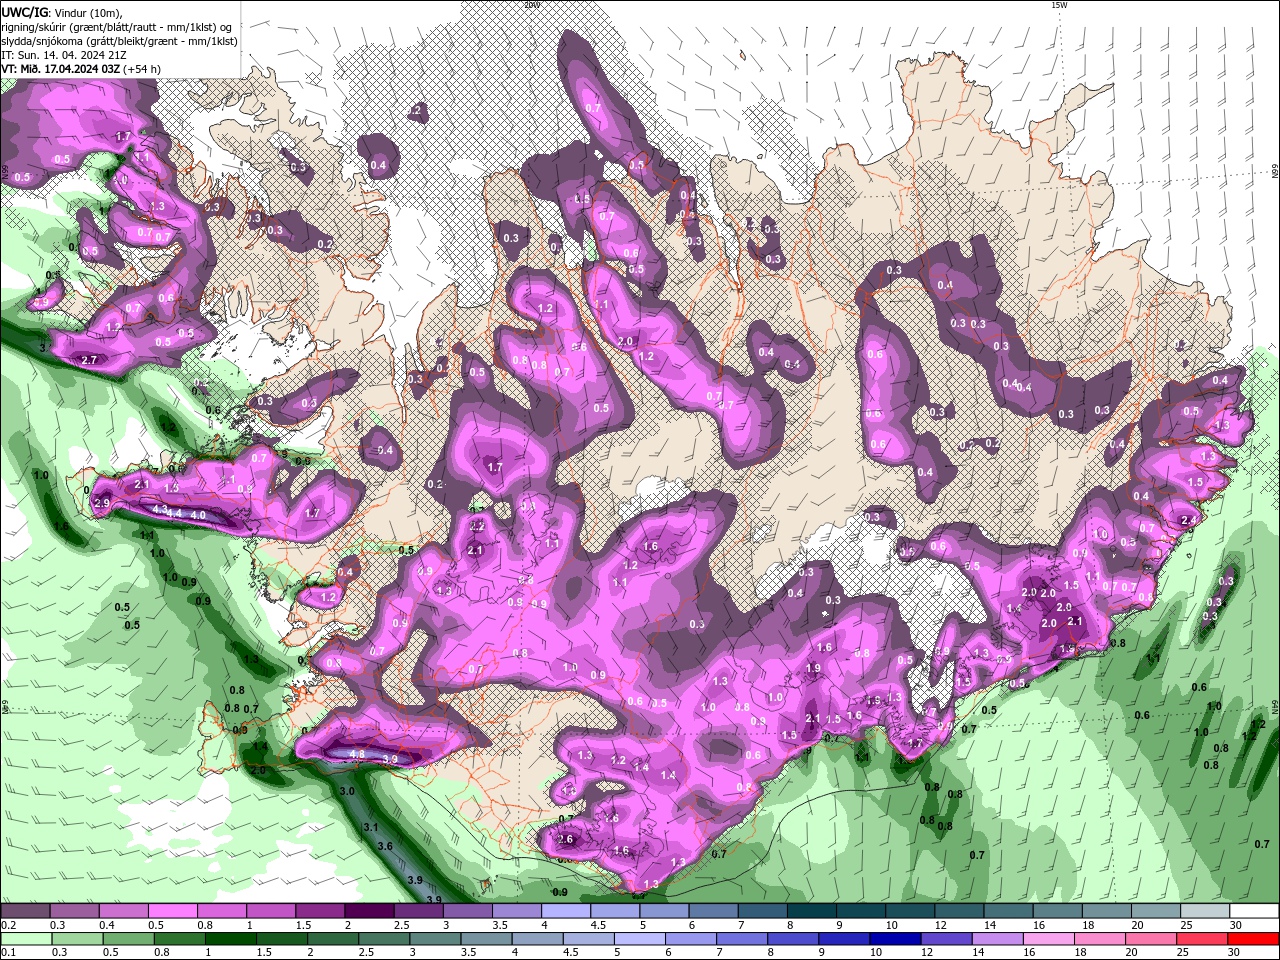Image resolution: width=1280 pixels, height=960 pixels.
Task: Select the light grey snow swatch between 25 and 30
Action: pyautogui.click(x=1205, y=911)
